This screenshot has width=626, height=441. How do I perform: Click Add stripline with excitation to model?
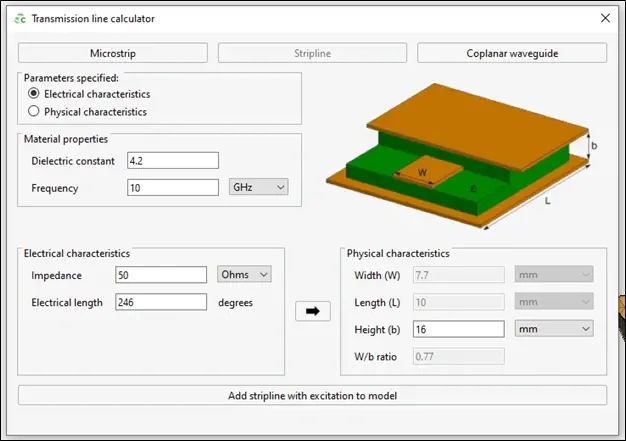[x=312, y=395]
